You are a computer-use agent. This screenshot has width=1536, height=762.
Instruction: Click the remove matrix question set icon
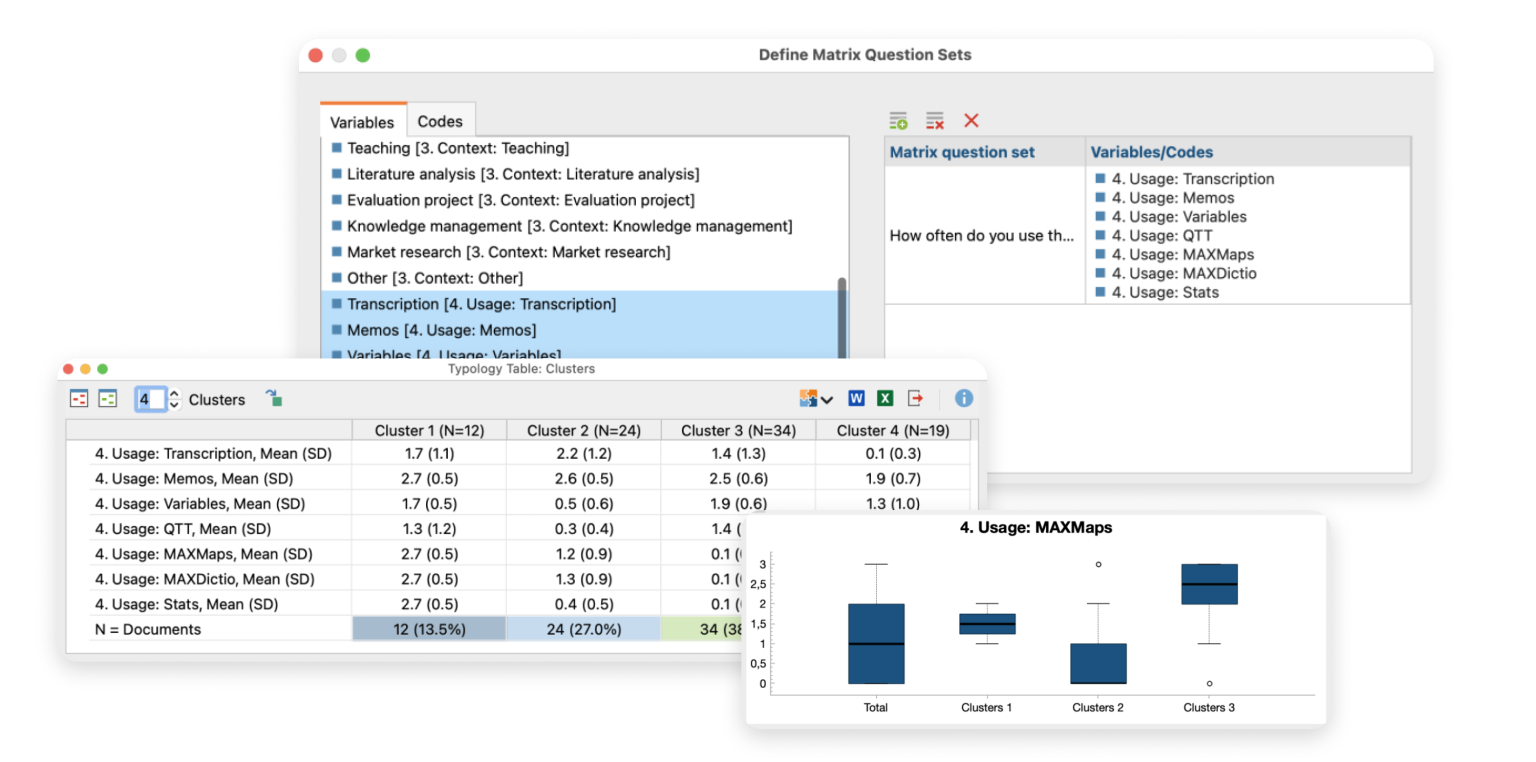tap(934, 121)
